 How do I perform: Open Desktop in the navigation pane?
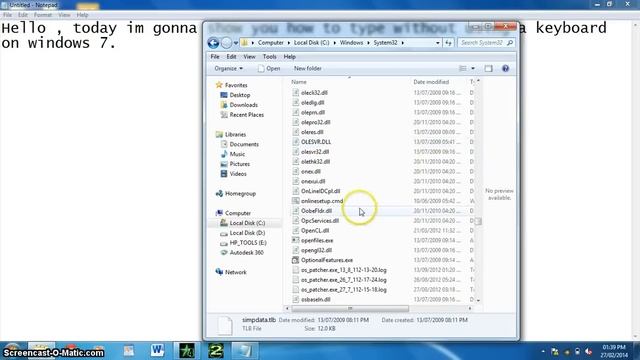click(x=235, y=95)
